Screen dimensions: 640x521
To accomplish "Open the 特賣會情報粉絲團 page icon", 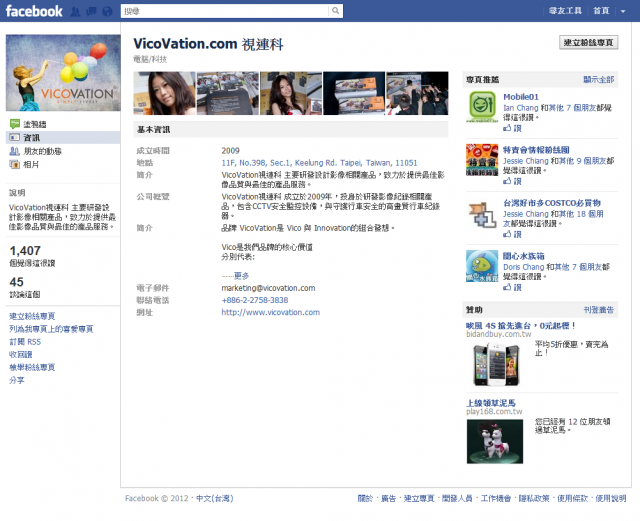I will [x=482, y=160].
